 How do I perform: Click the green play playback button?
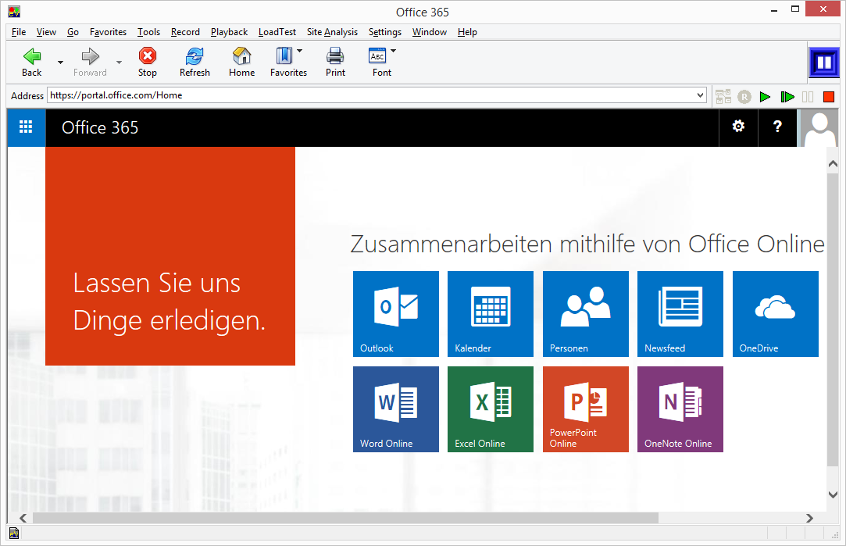coord(765,97)
